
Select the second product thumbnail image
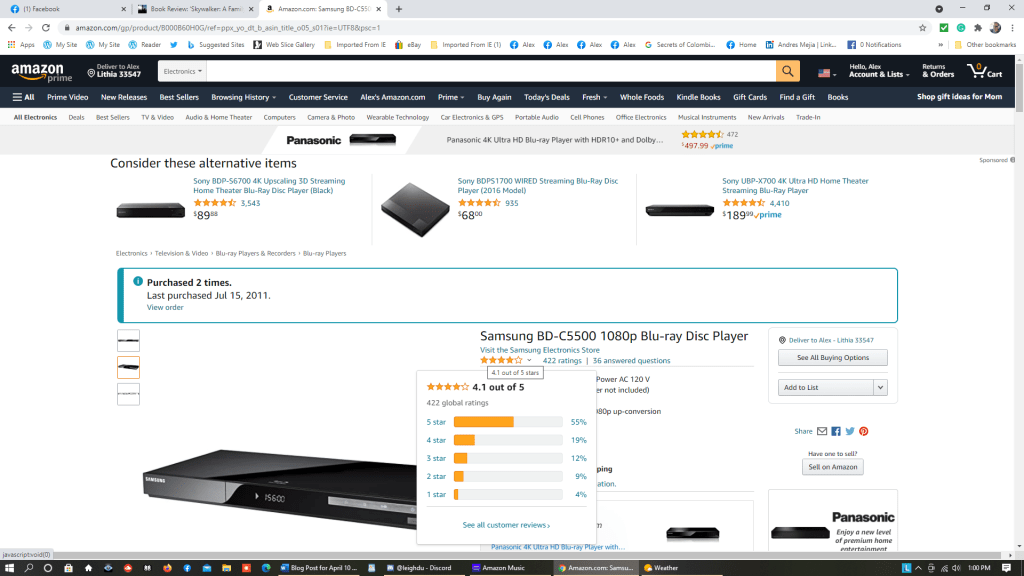(x=129, y=368)
